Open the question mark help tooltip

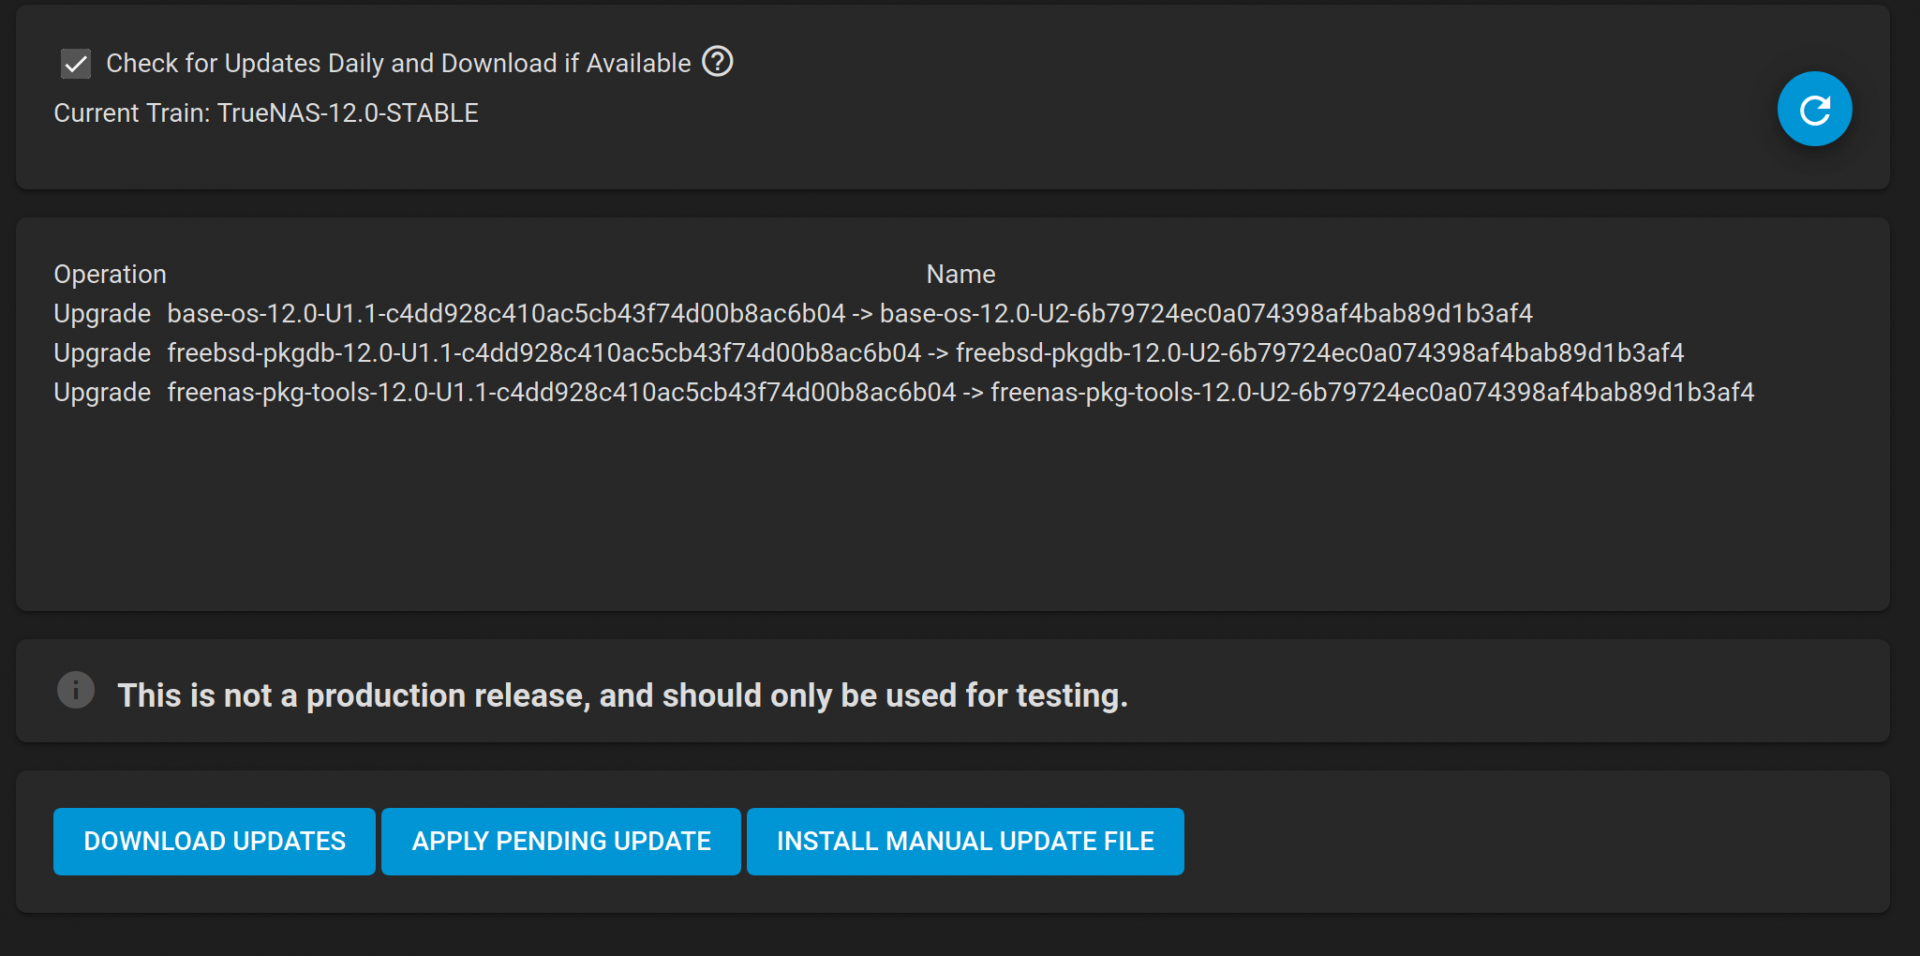717,62
